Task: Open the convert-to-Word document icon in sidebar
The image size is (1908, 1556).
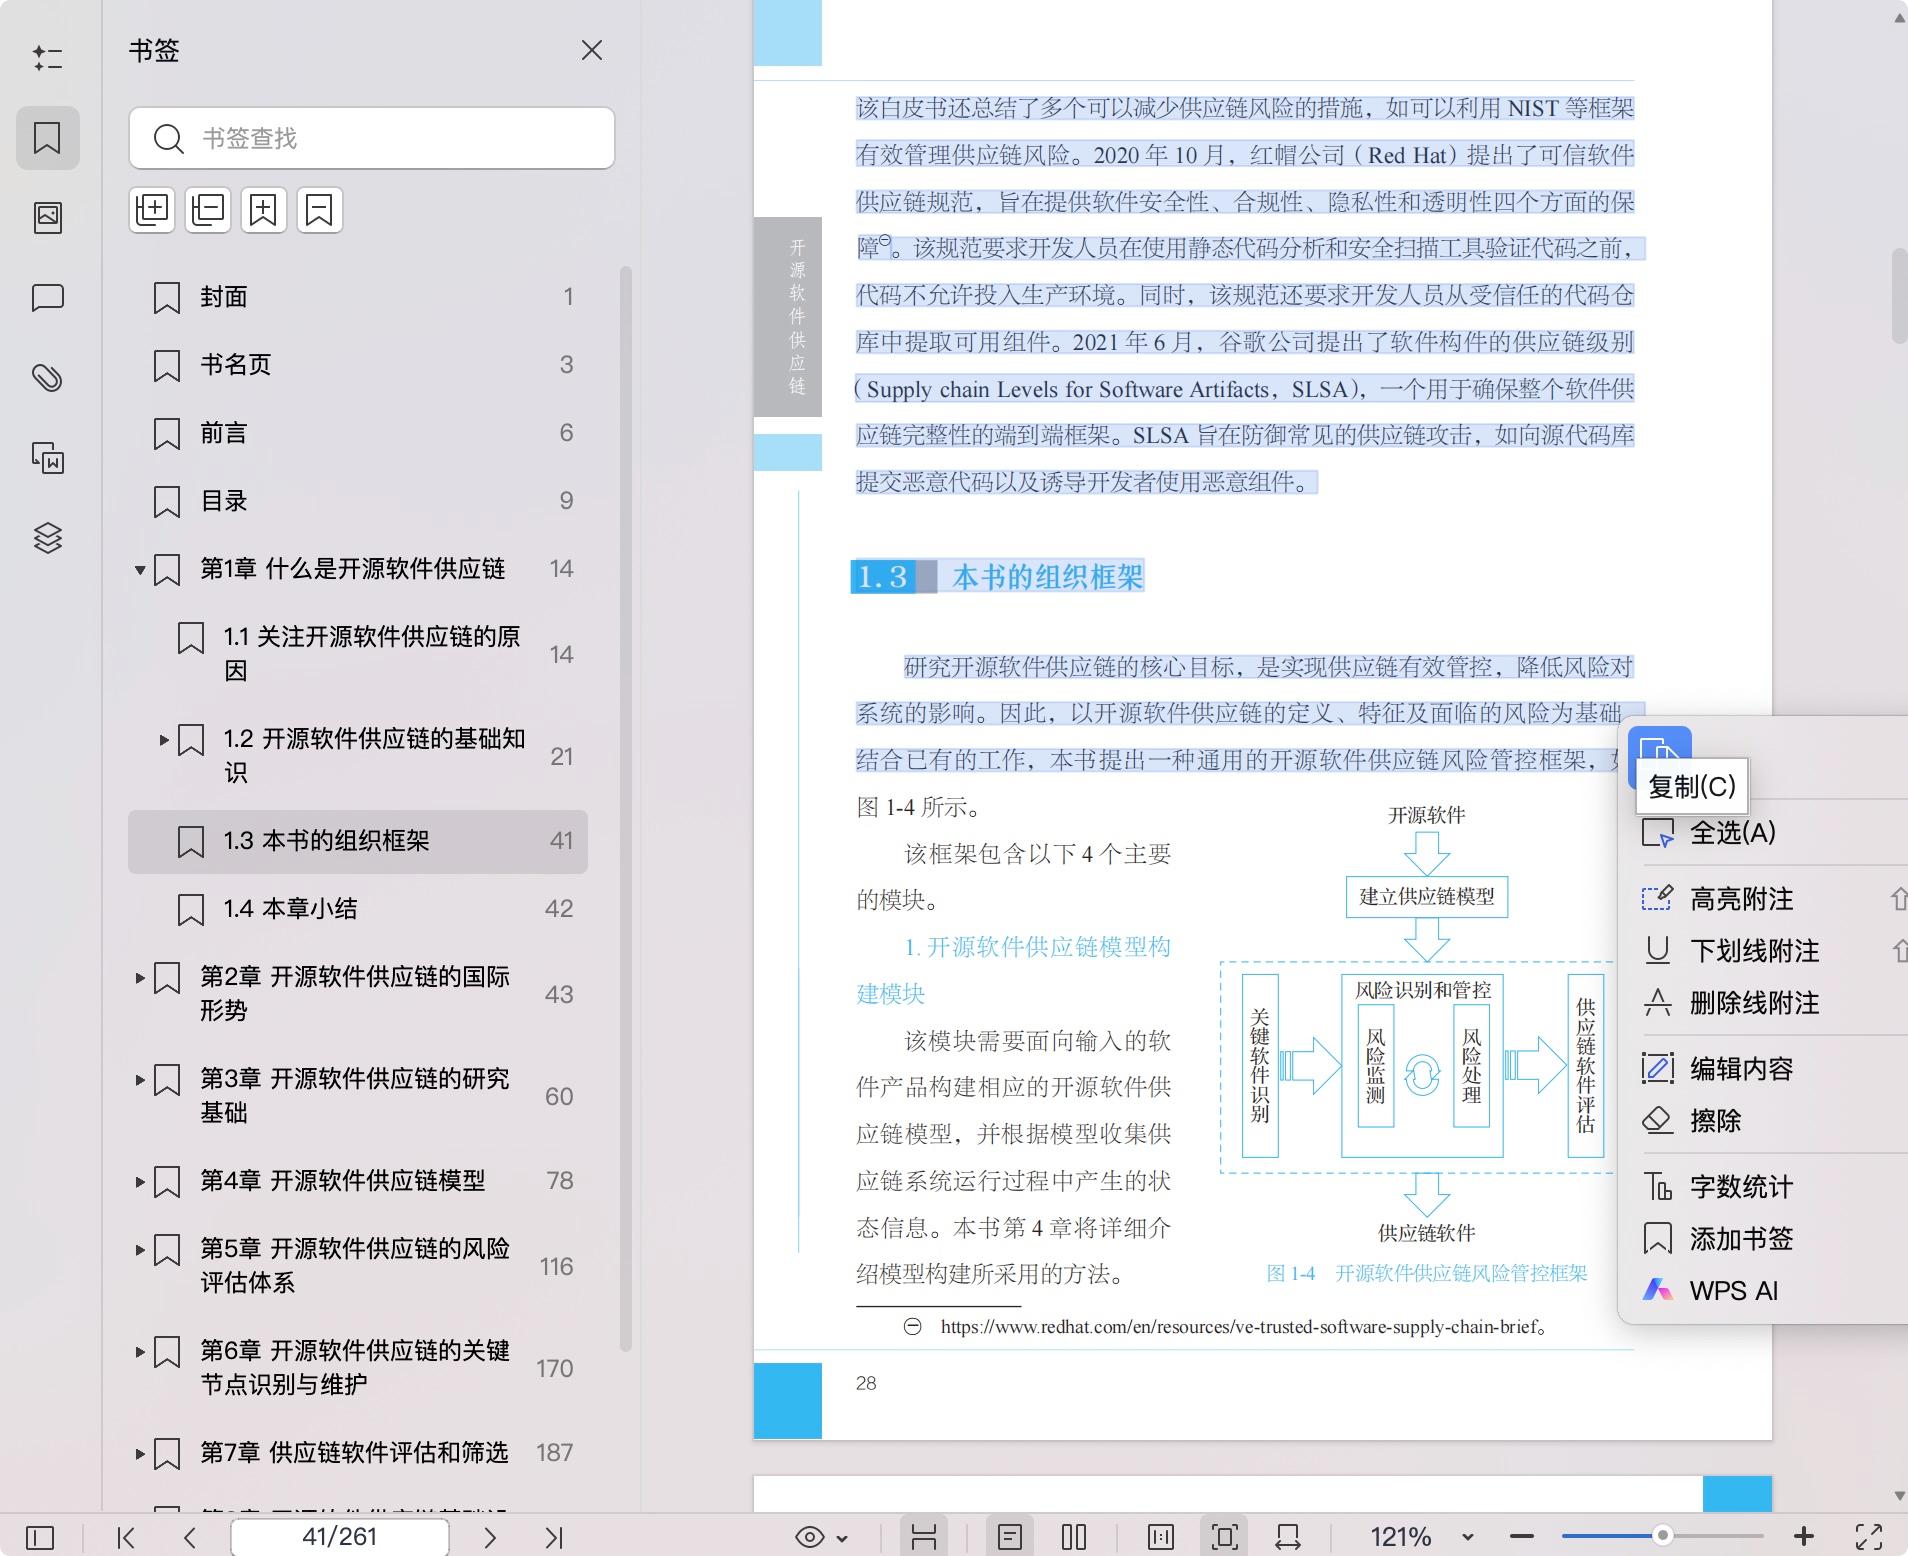Action: [x=47, y=457]
